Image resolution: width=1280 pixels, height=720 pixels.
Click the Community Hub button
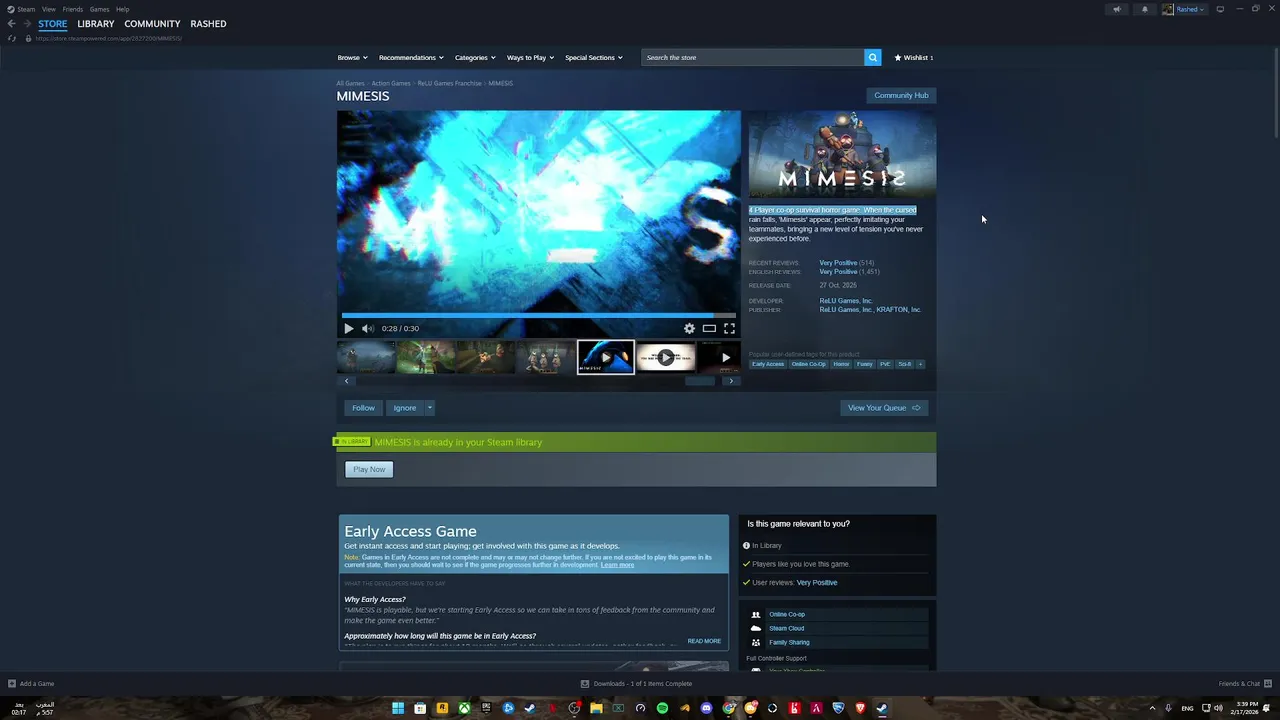click(x=901, y=95)
